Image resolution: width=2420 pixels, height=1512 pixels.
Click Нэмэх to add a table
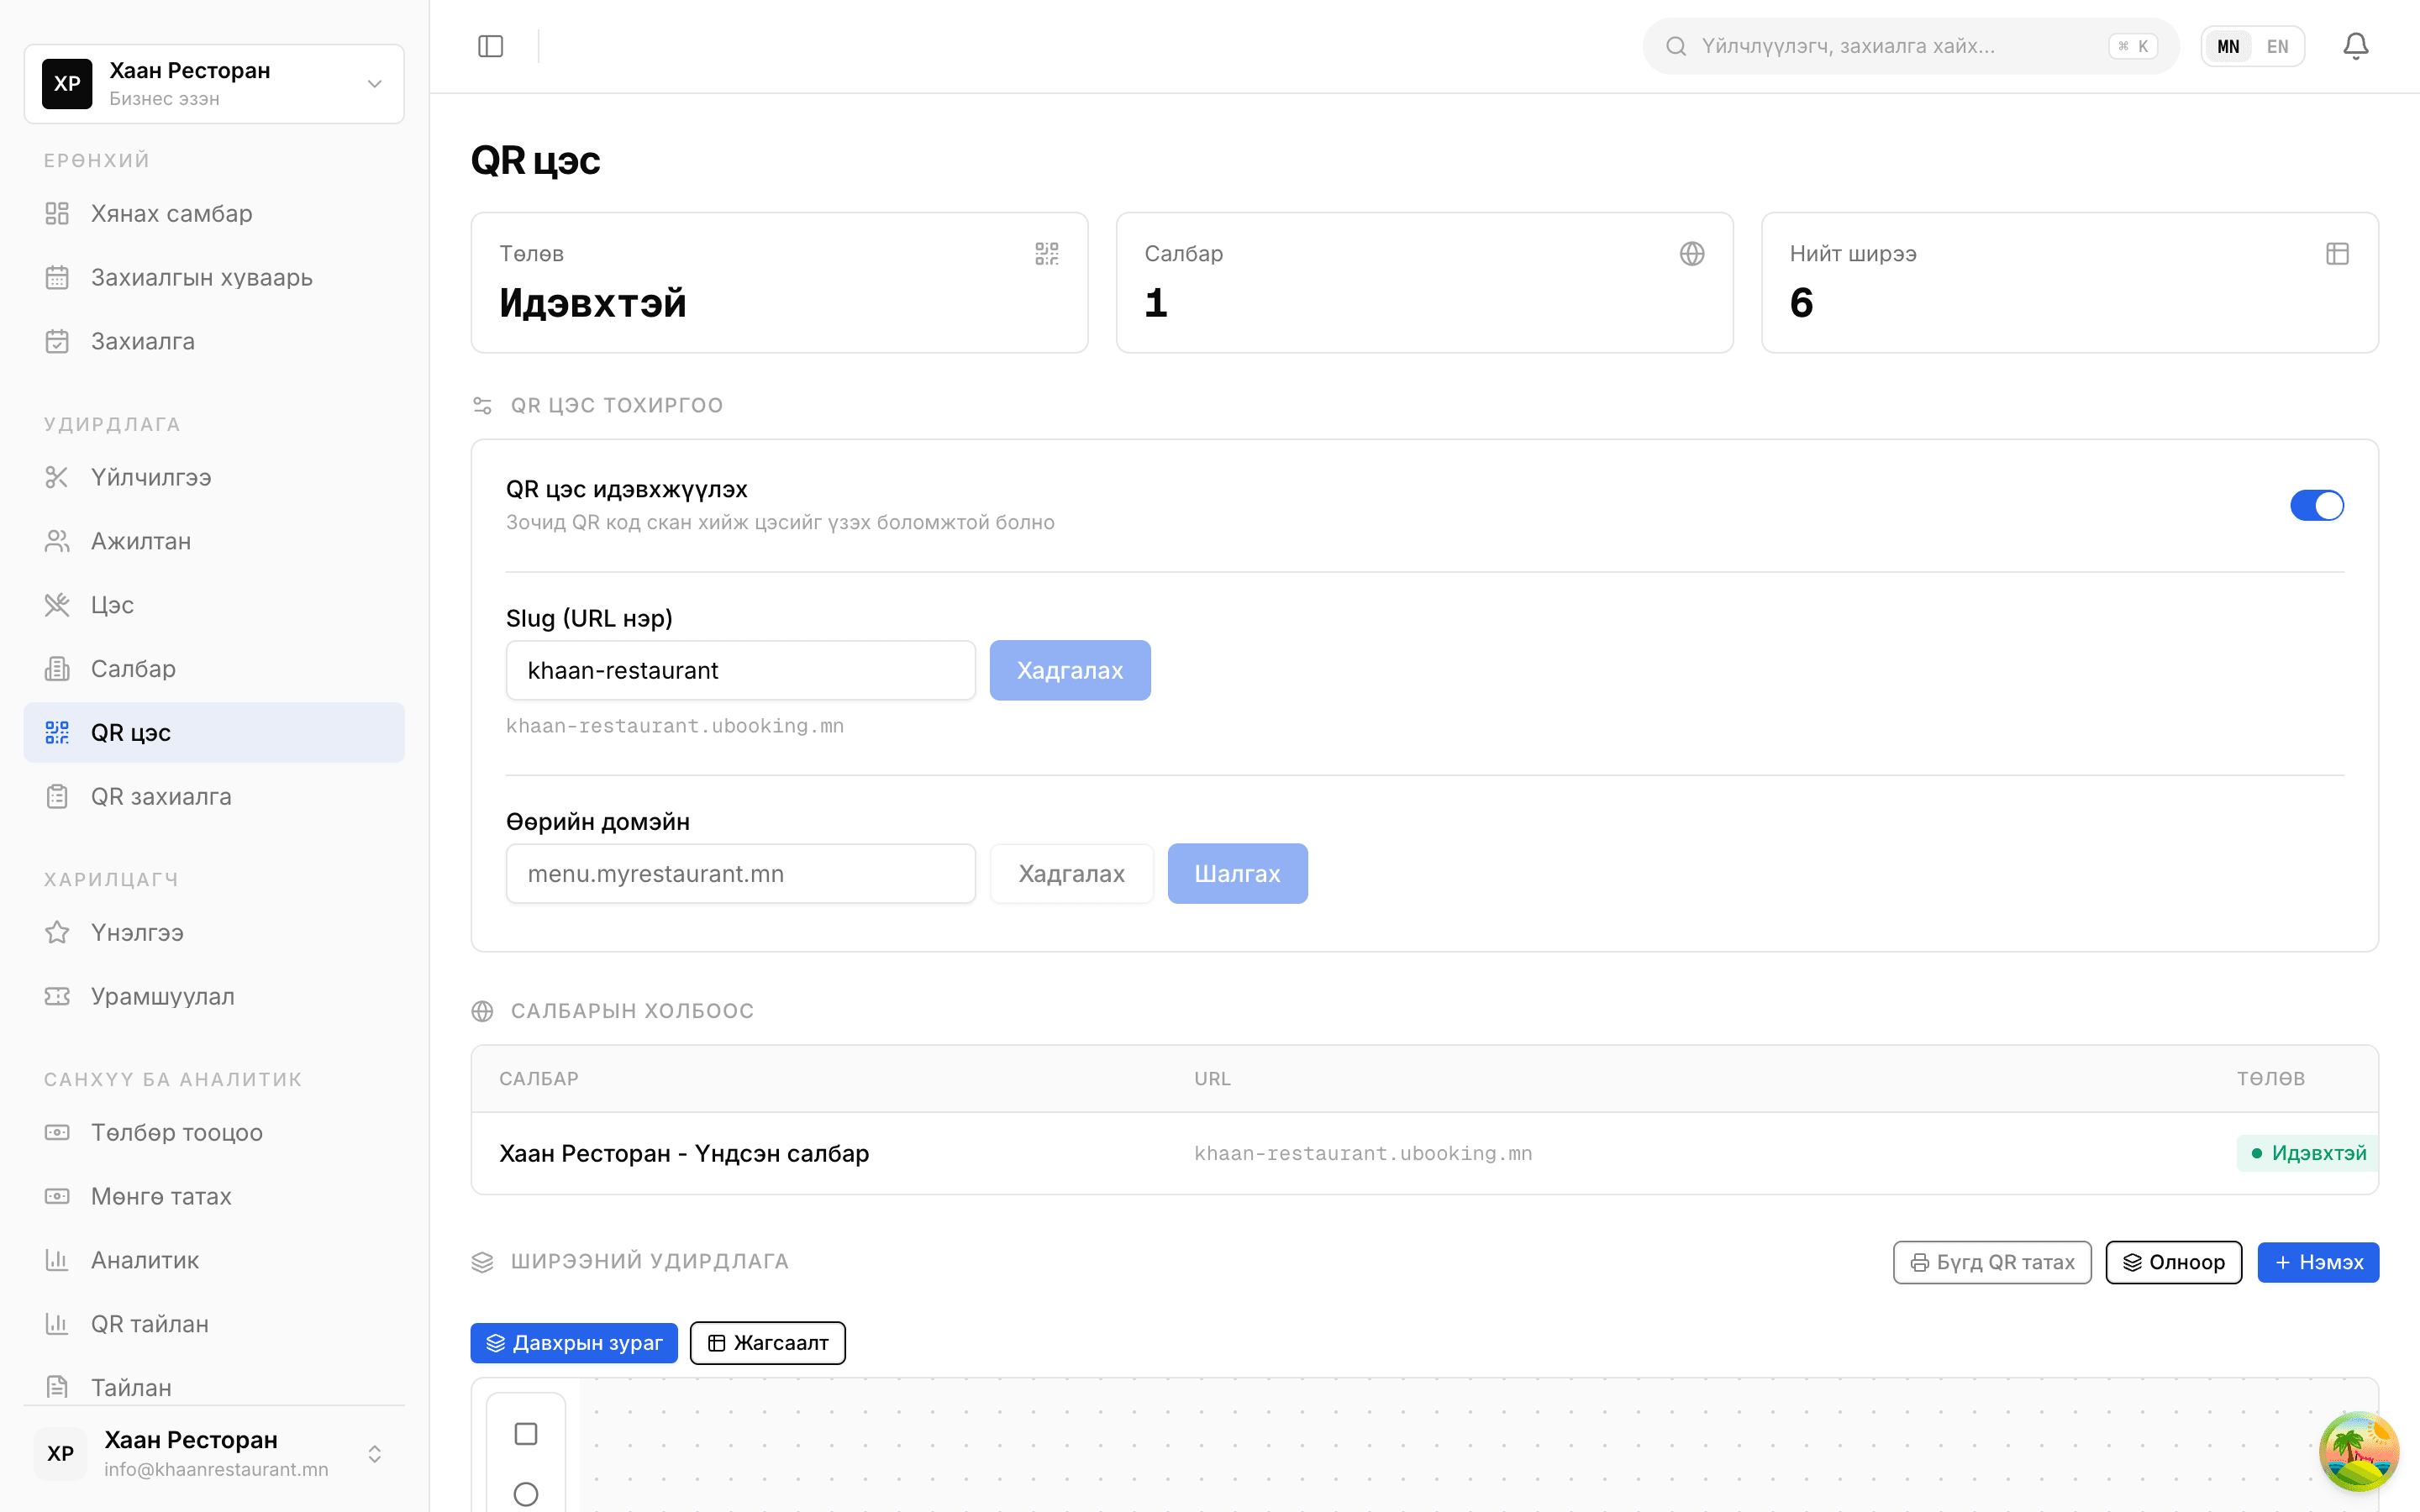pos(2318,1263)
